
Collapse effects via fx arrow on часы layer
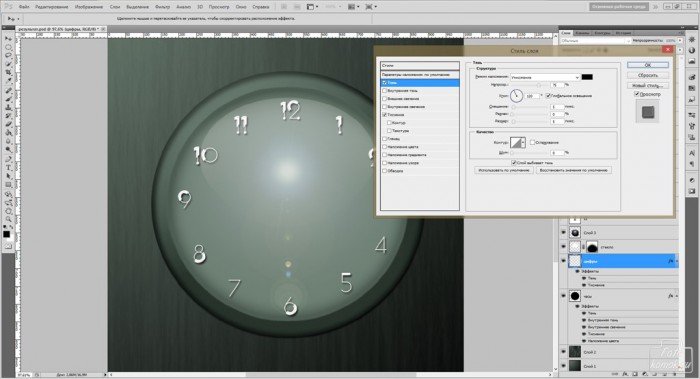coord(677,296)
